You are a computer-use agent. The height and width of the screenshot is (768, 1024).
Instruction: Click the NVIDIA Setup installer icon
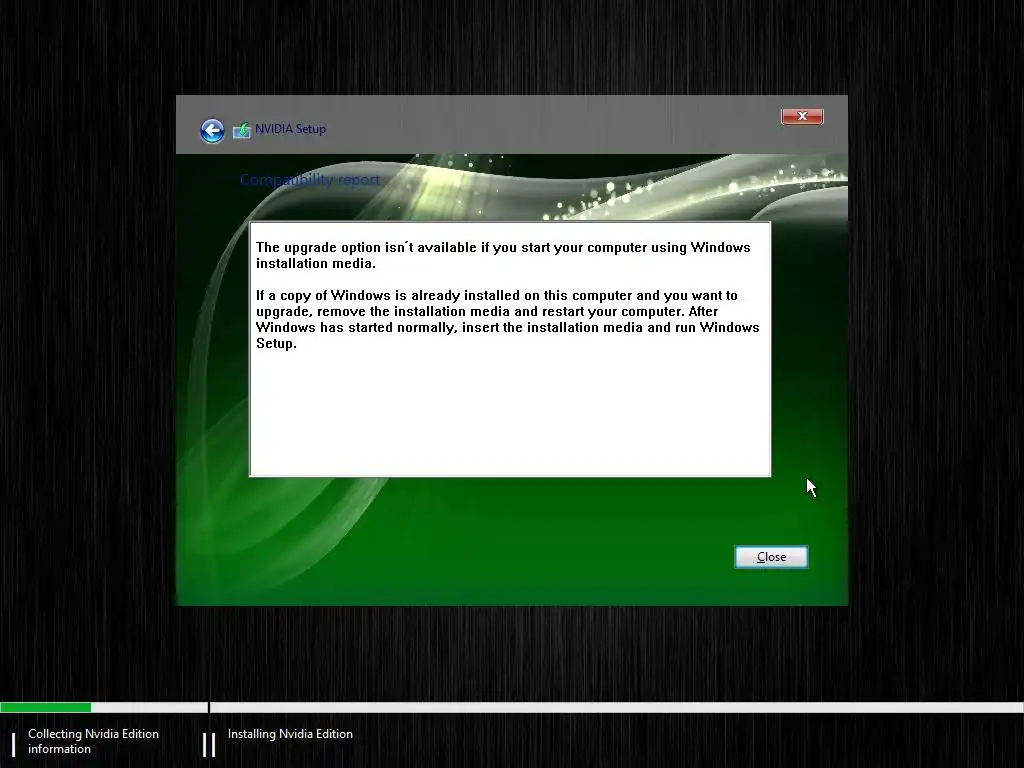click(242, 130)
